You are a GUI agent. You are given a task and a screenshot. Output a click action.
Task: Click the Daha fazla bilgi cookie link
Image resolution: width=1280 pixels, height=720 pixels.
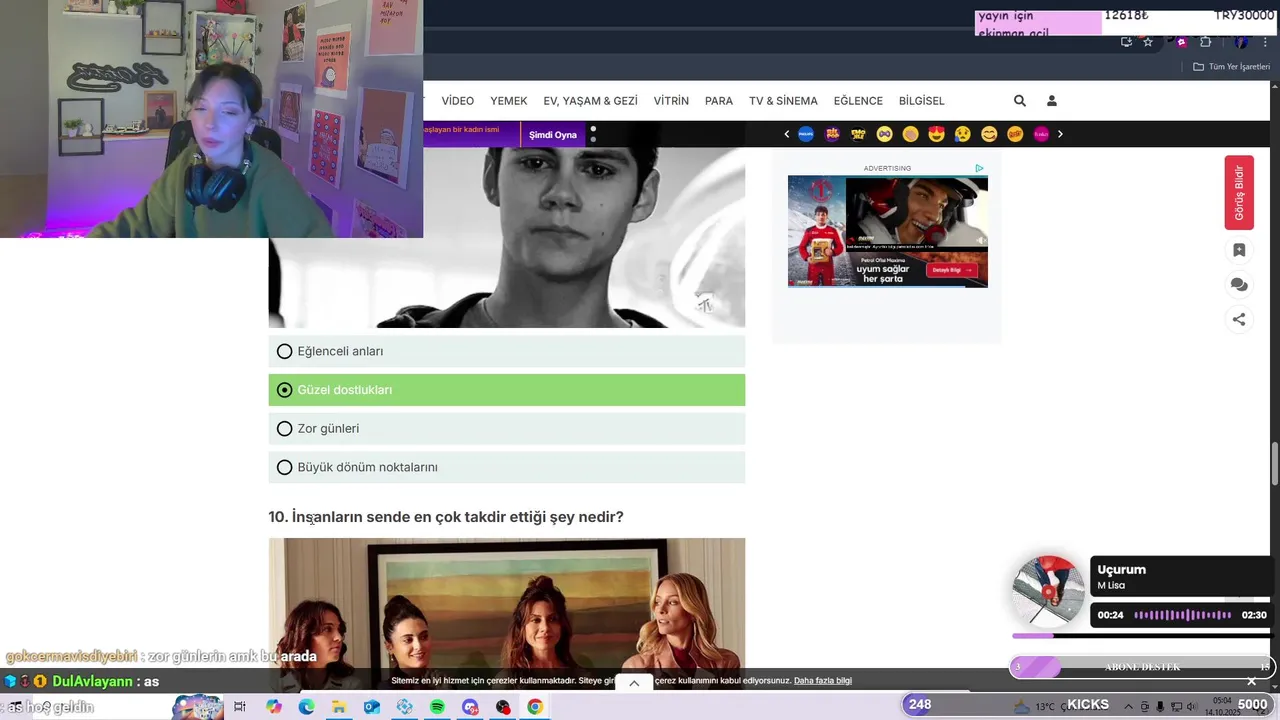(x=823, y=681)
